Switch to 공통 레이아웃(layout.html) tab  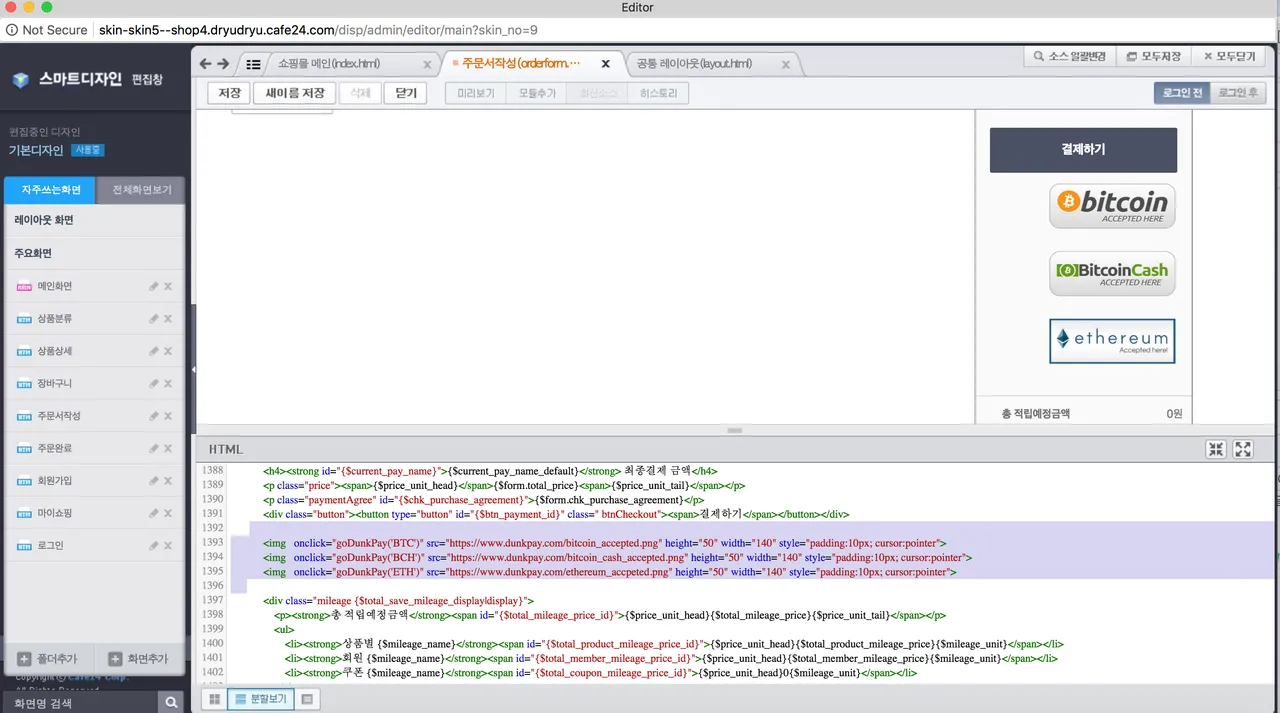coord(694,63)
